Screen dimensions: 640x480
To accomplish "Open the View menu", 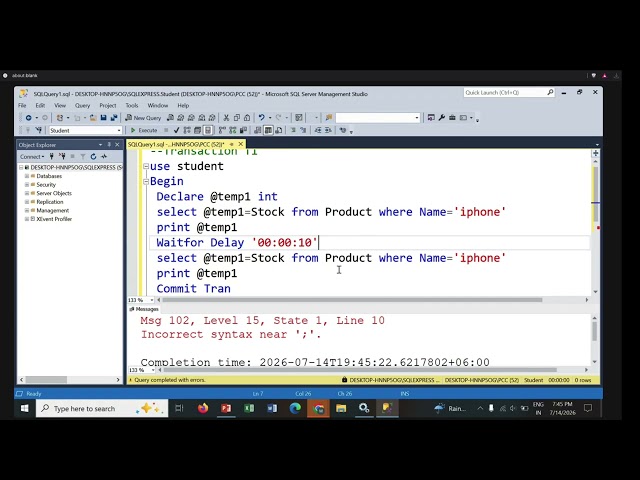I will [60, 105].
